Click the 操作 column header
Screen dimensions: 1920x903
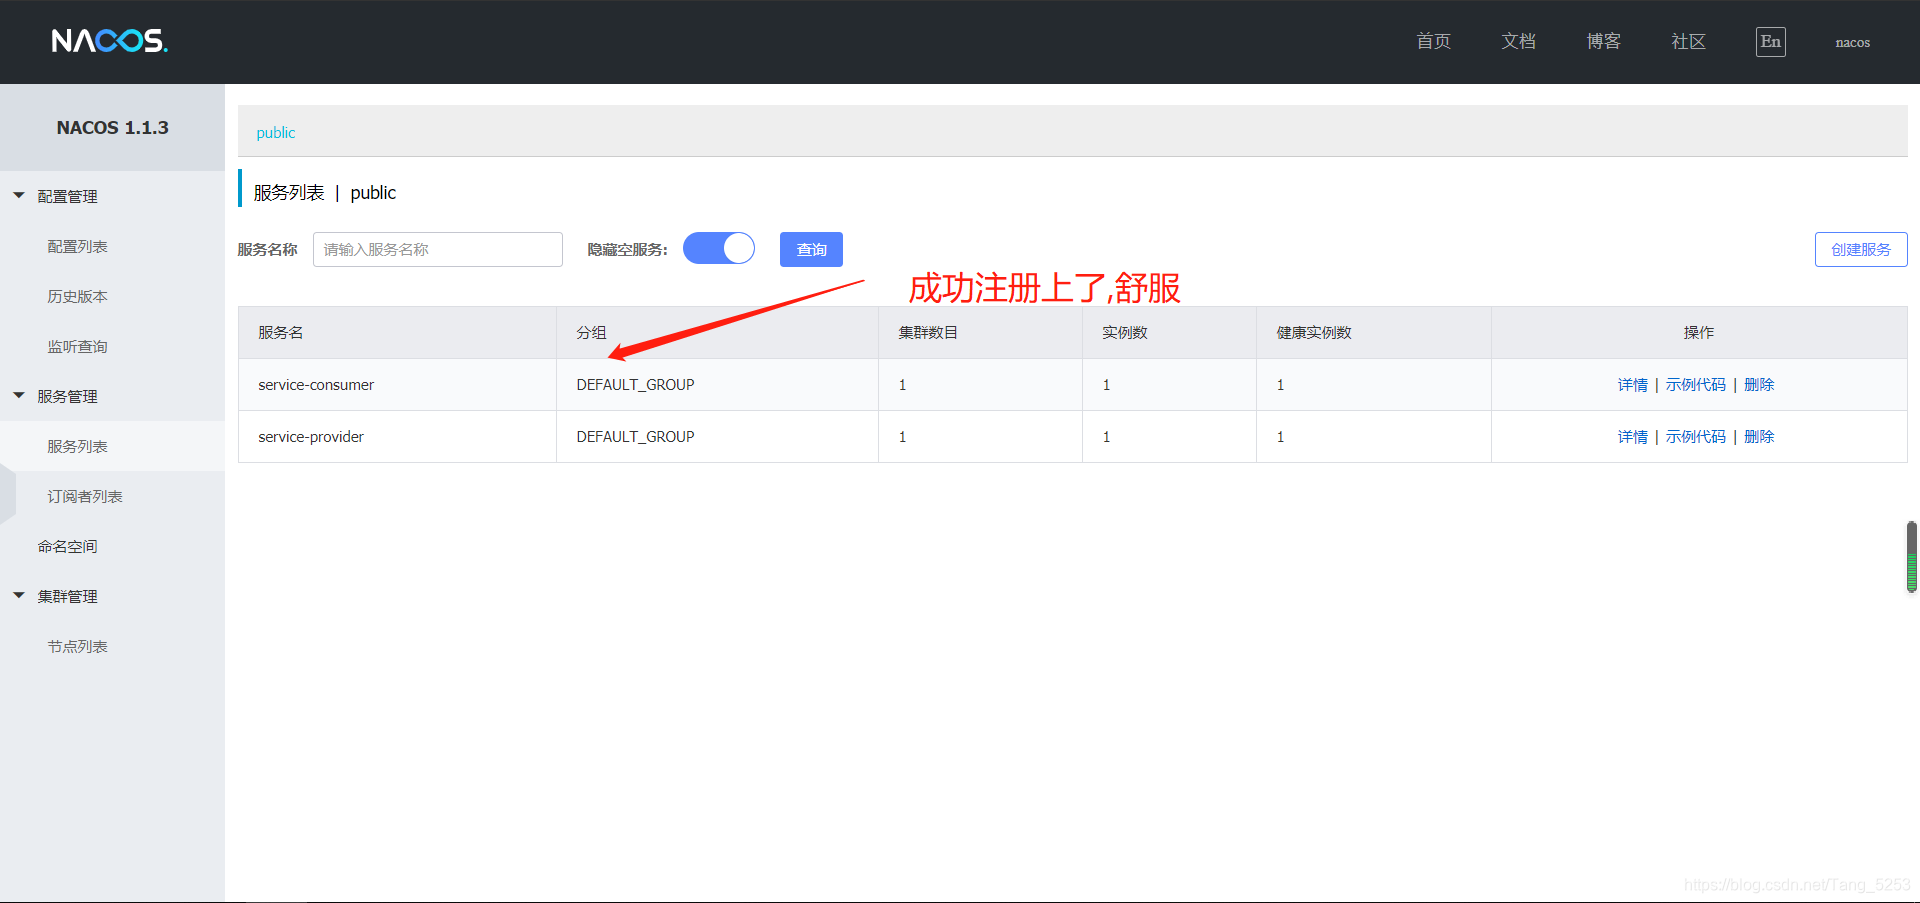pos(1699,332)
